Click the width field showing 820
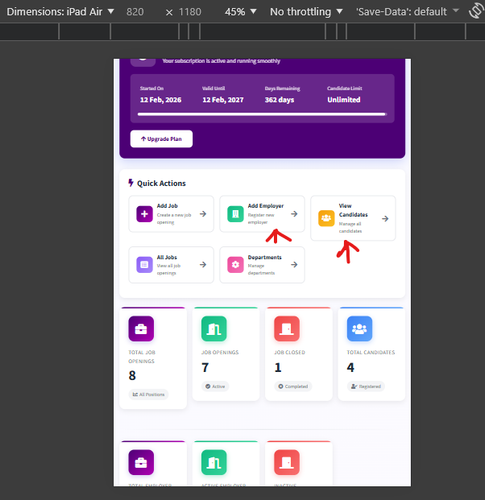 135,12
